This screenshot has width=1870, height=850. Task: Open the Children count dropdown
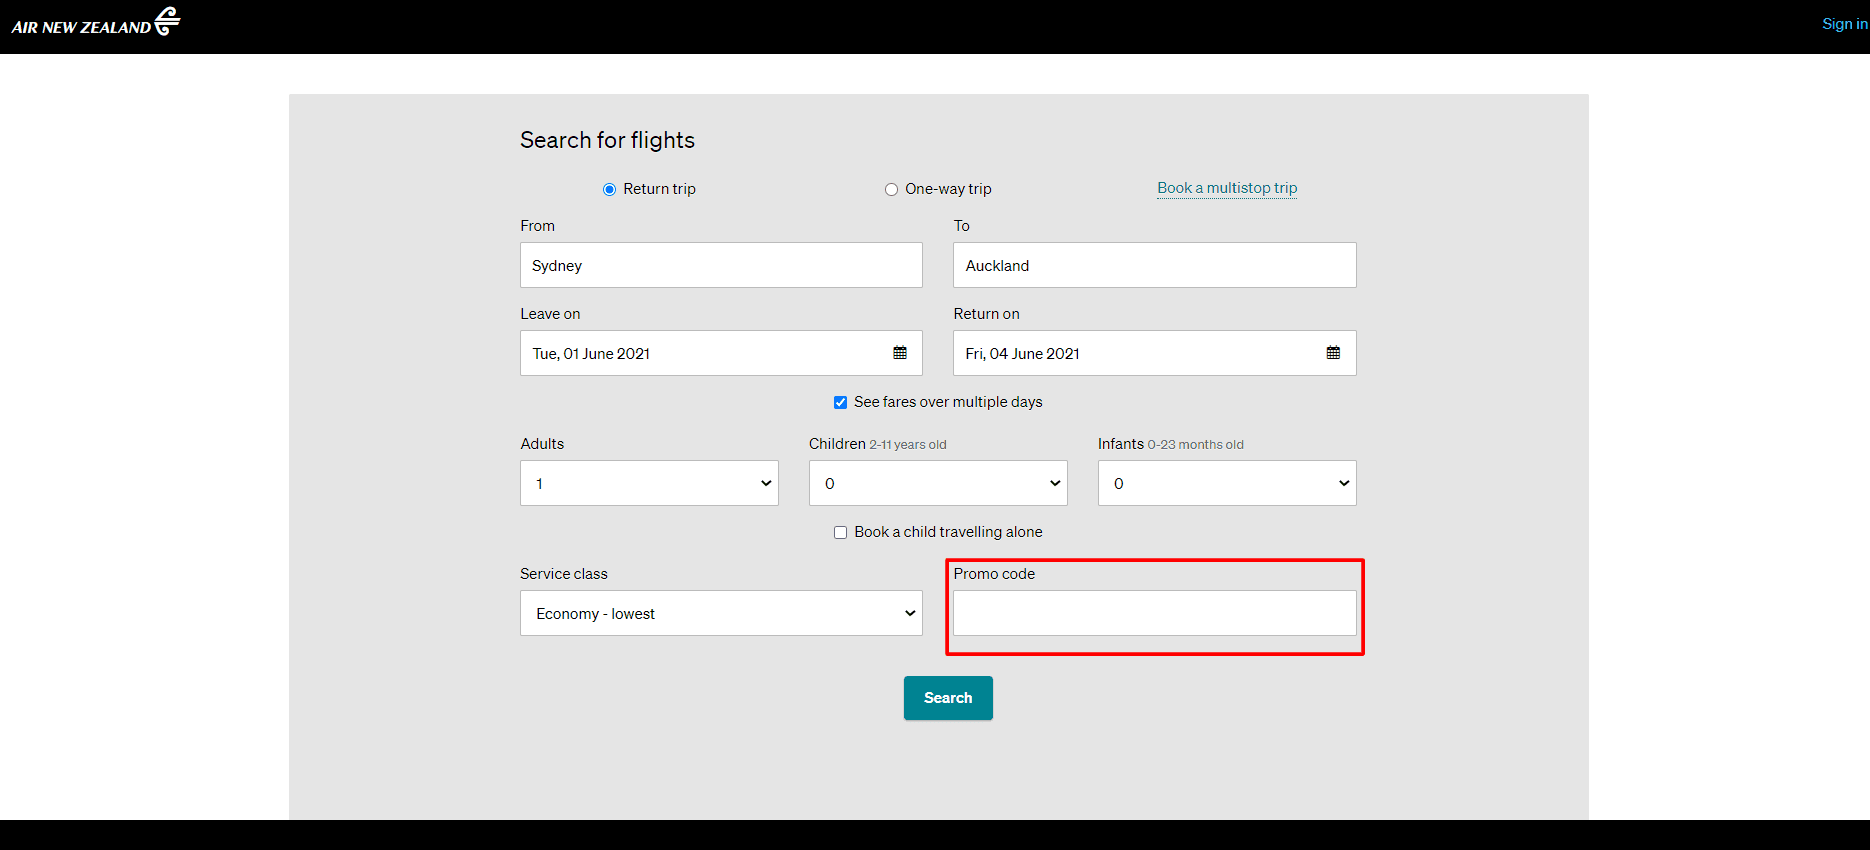[x=937, y=483]
